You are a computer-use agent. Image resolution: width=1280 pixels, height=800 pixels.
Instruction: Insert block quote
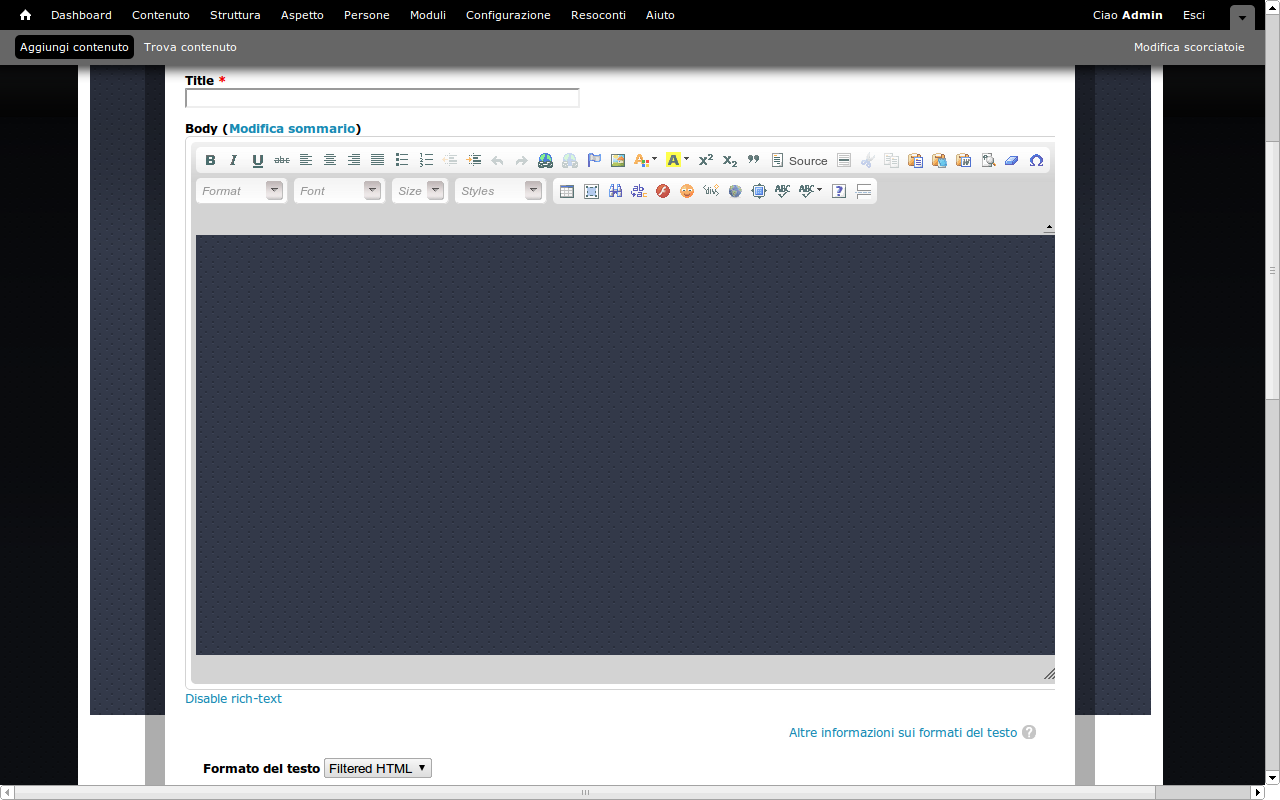tap(754, 160)
